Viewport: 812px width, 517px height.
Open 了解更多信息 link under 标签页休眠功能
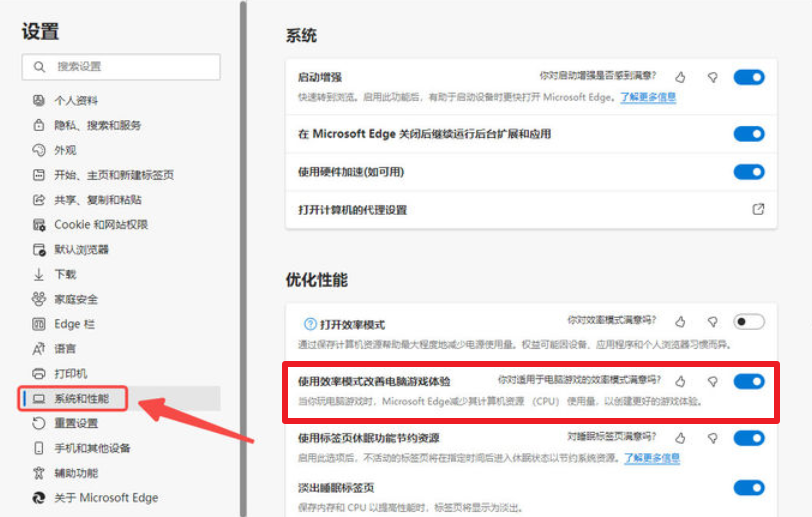tap(651, 458)
